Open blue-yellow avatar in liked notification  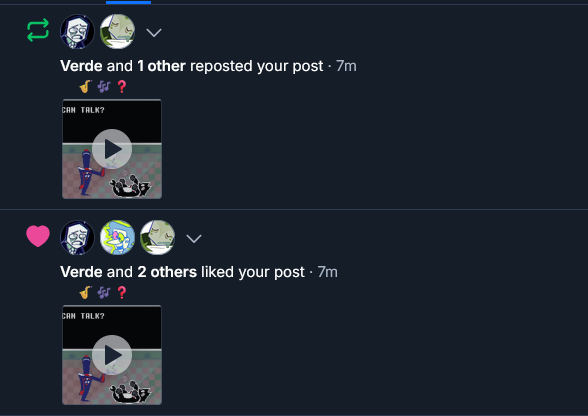click(x=117, y=237)
